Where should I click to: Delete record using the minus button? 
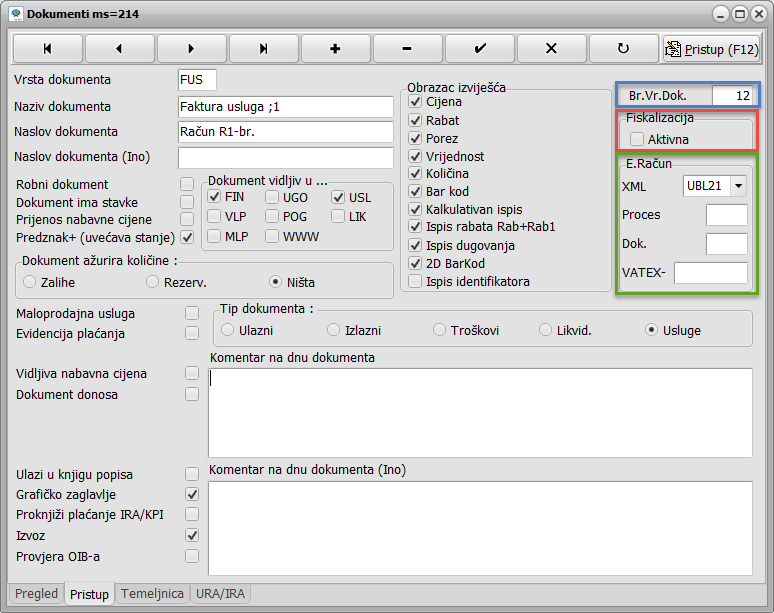407,48
